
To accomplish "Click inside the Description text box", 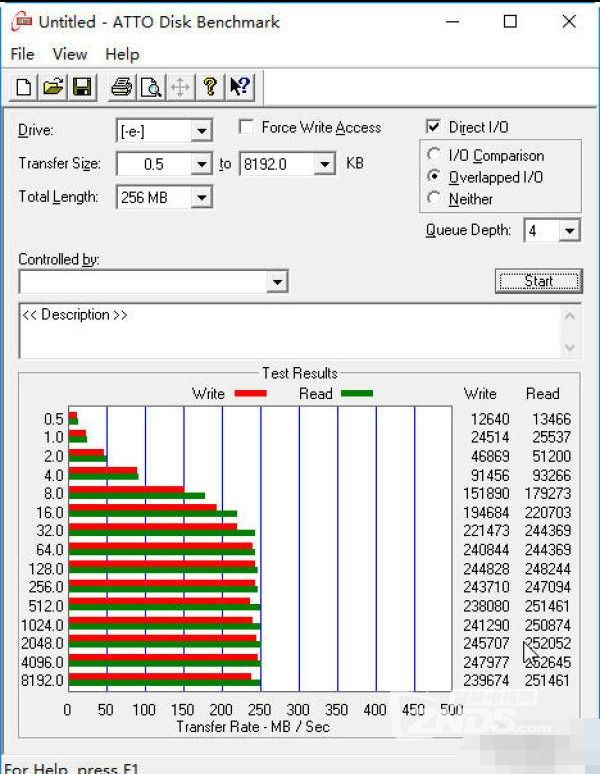I will point(290,331).
